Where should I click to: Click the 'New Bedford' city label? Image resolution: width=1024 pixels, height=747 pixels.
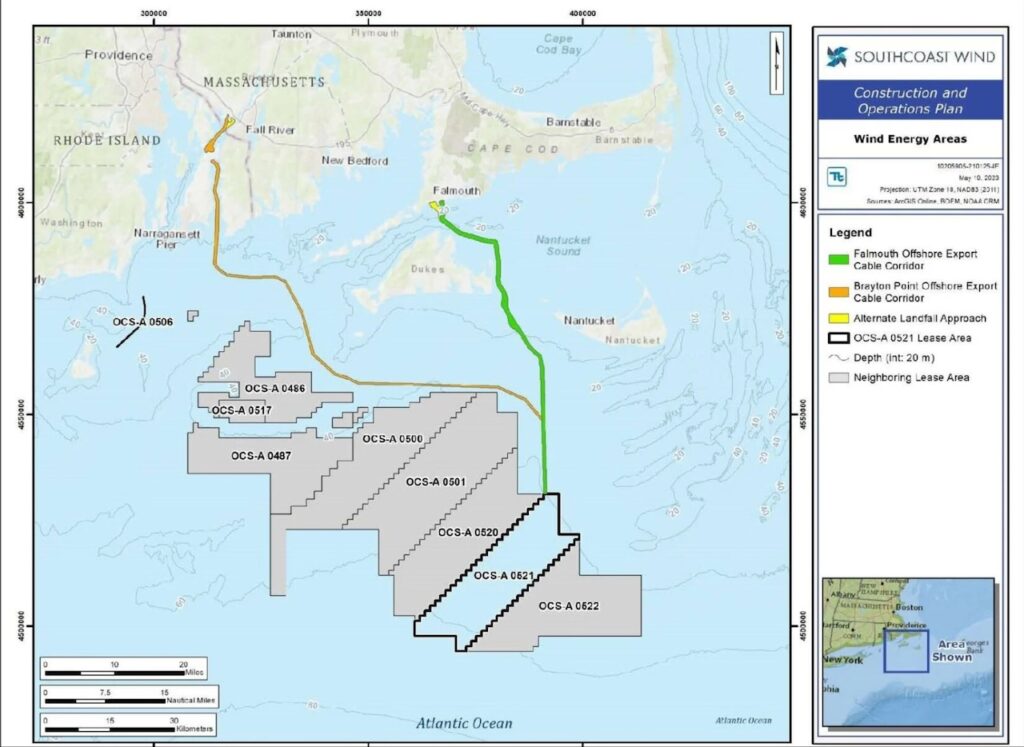click(355, 161)
